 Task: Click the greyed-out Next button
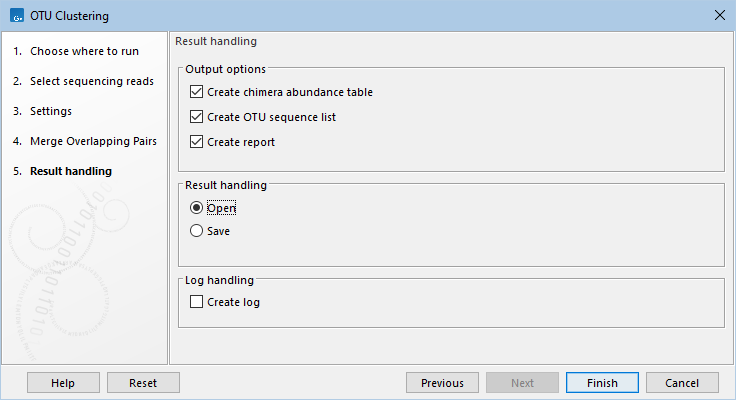pos(522,383)
